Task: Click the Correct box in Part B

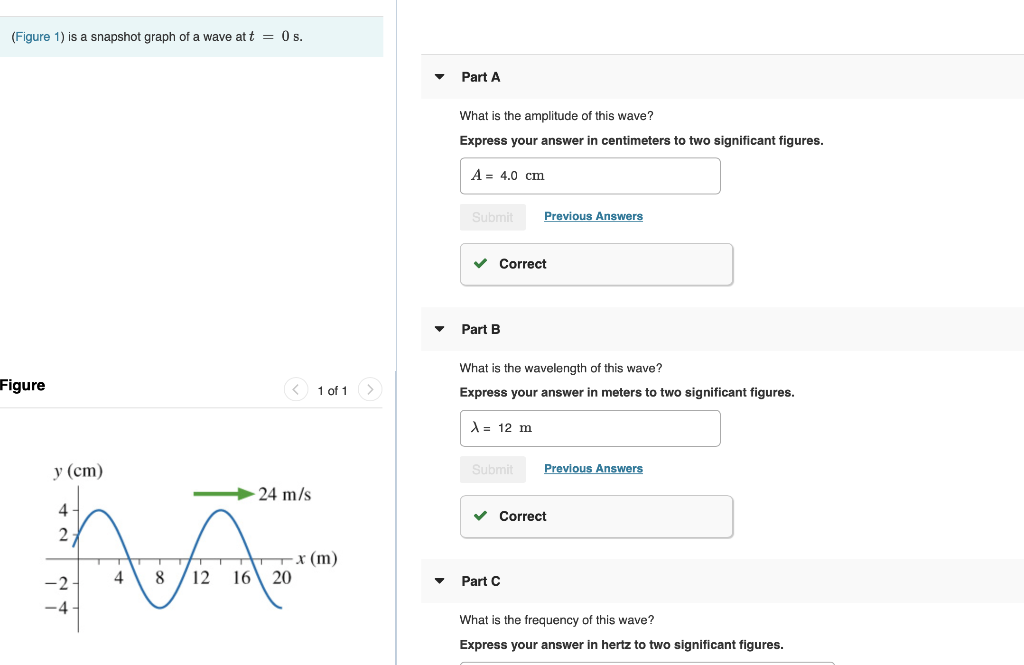Action: point(596,516)
